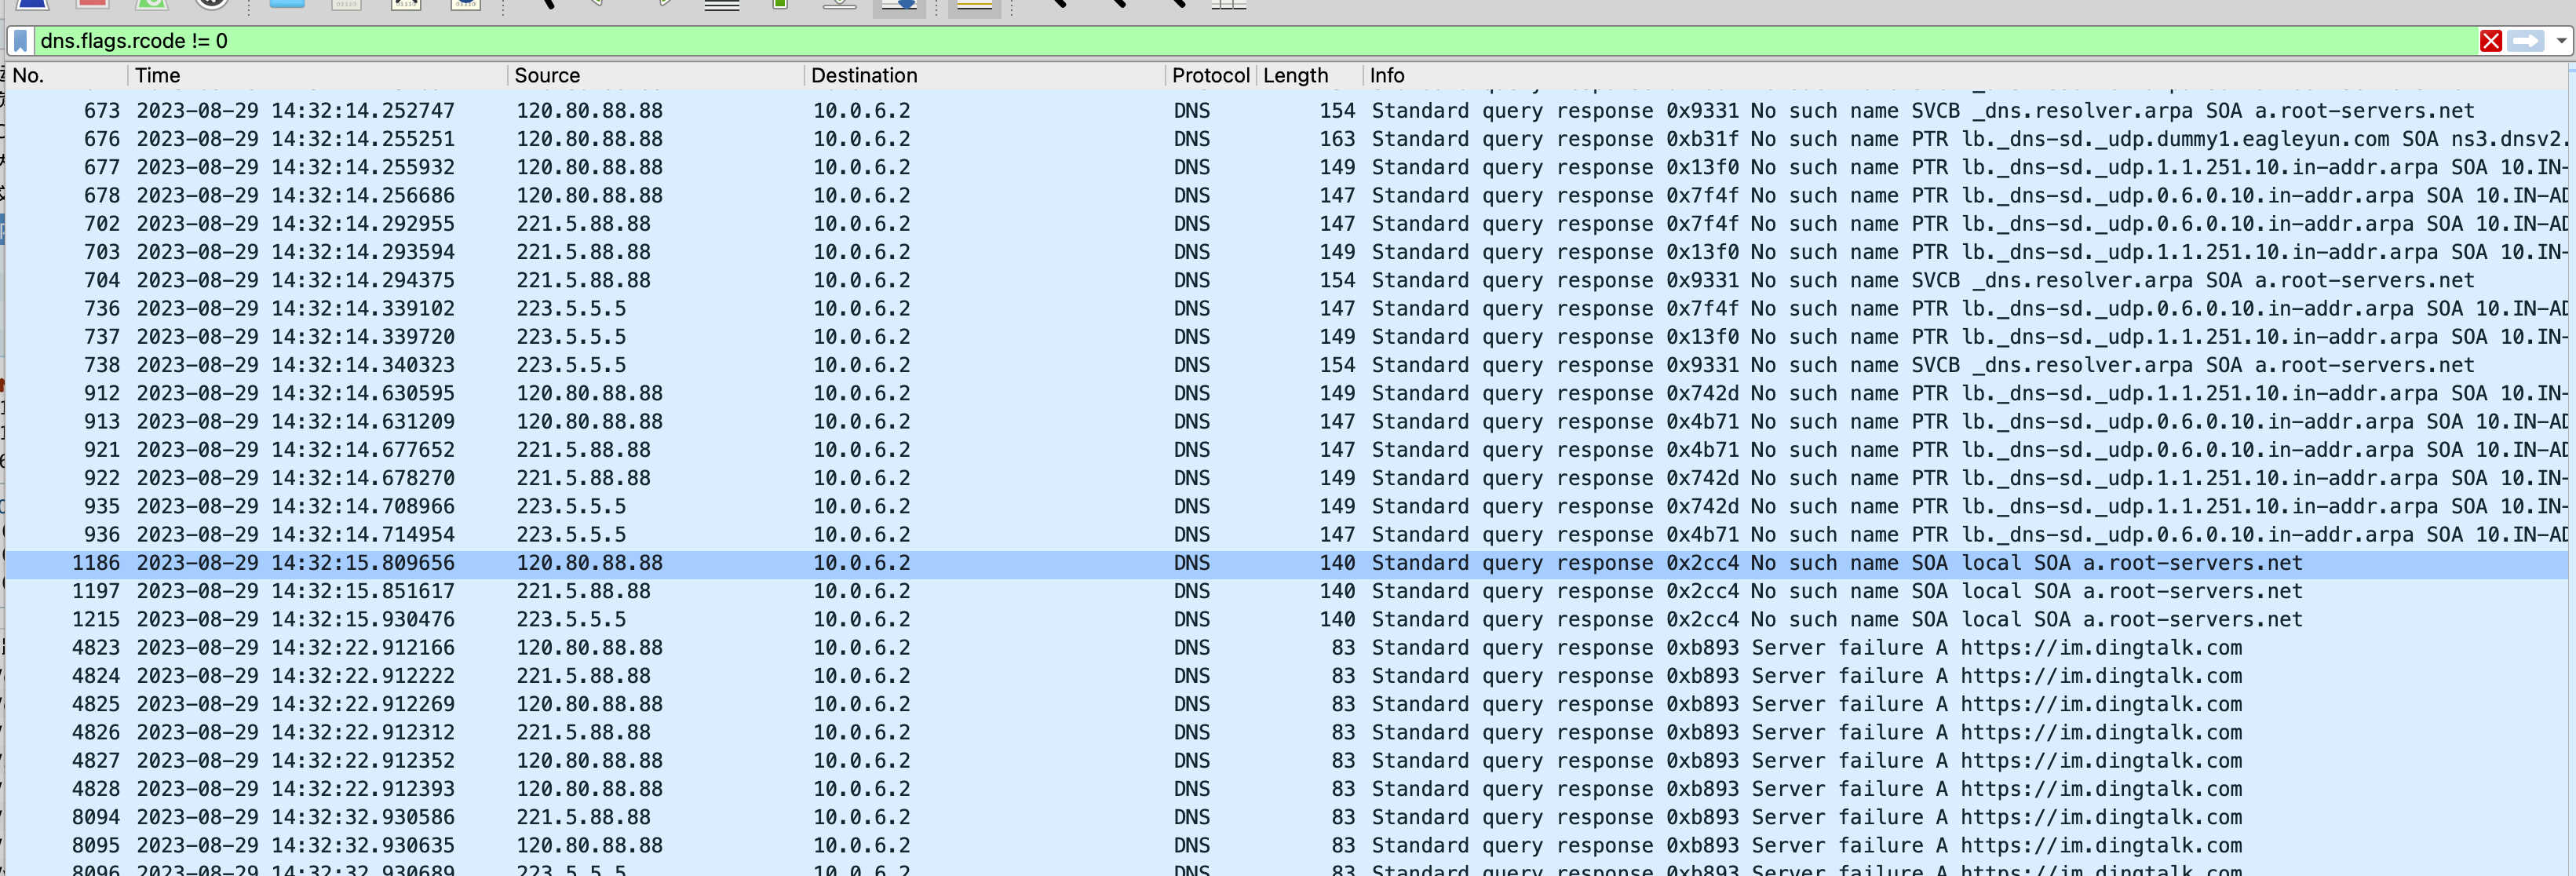Select packet 704 SVCB response
This screenshot has height=876, width=2576.
coord(1287,280)
